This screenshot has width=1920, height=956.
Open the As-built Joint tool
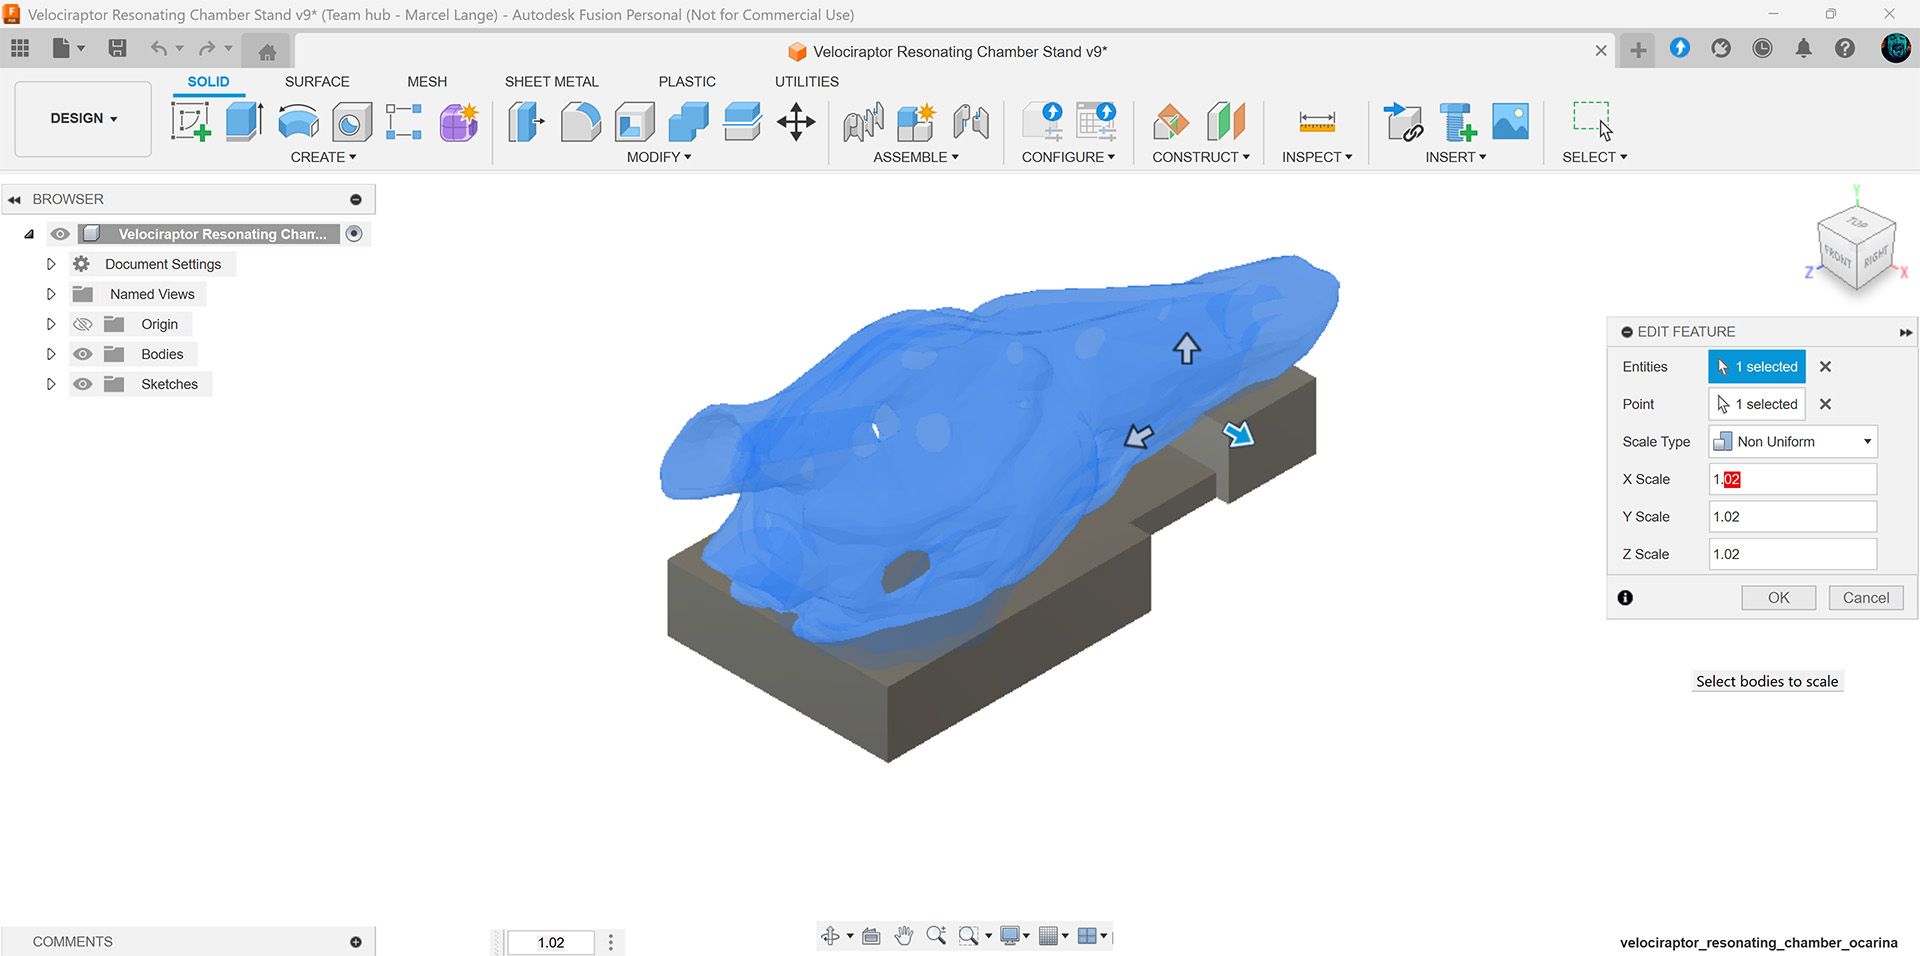(x=971, y=122)
